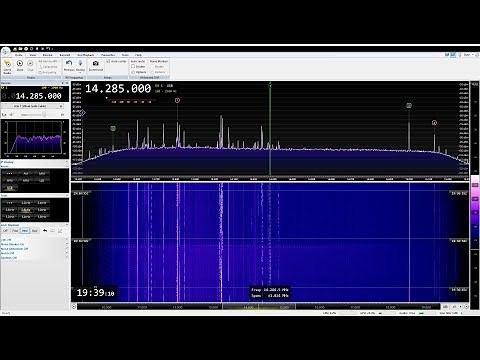Enable the Auto-mute checkbox
This screenshot has width=480, height=360.
(x=133, y=66)
